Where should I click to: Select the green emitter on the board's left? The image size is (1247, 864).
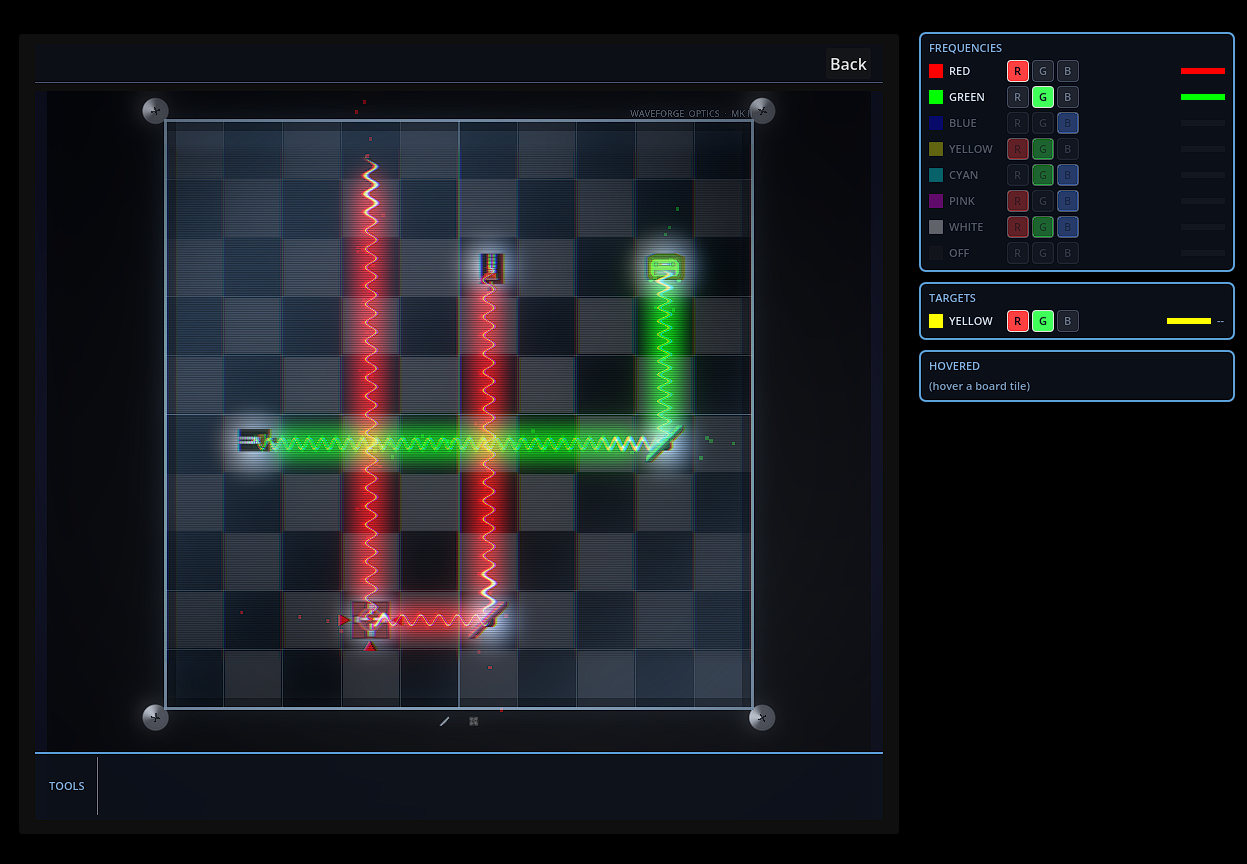tap(254, 440)
